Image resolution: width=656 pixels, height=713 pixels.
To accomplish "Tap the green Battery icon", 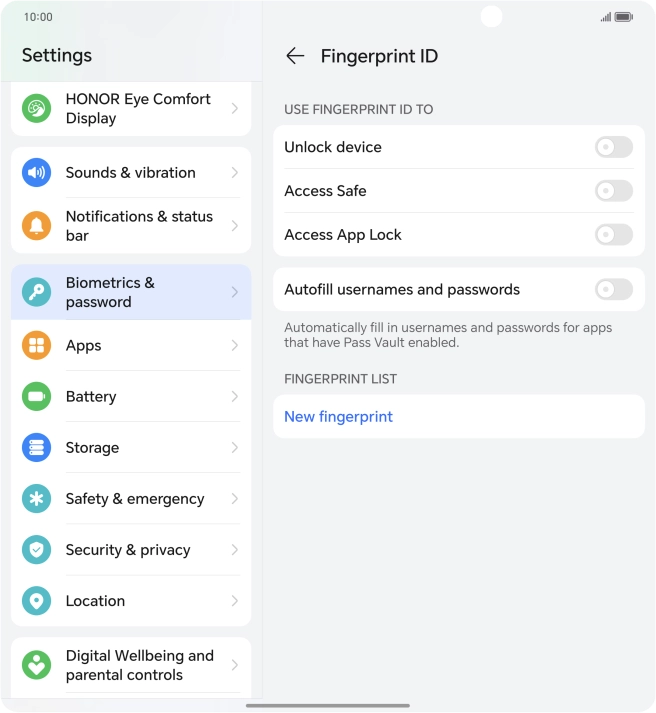I will (36, 397).
